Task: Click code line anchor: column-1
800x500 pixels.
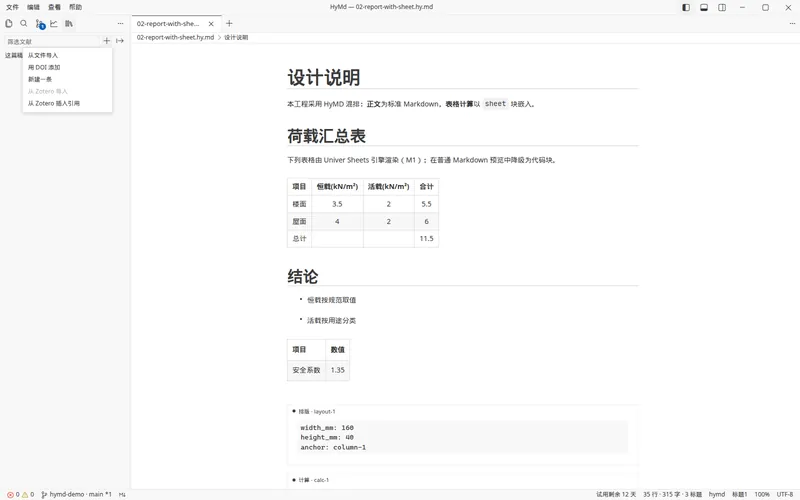Action: point(333,447)
